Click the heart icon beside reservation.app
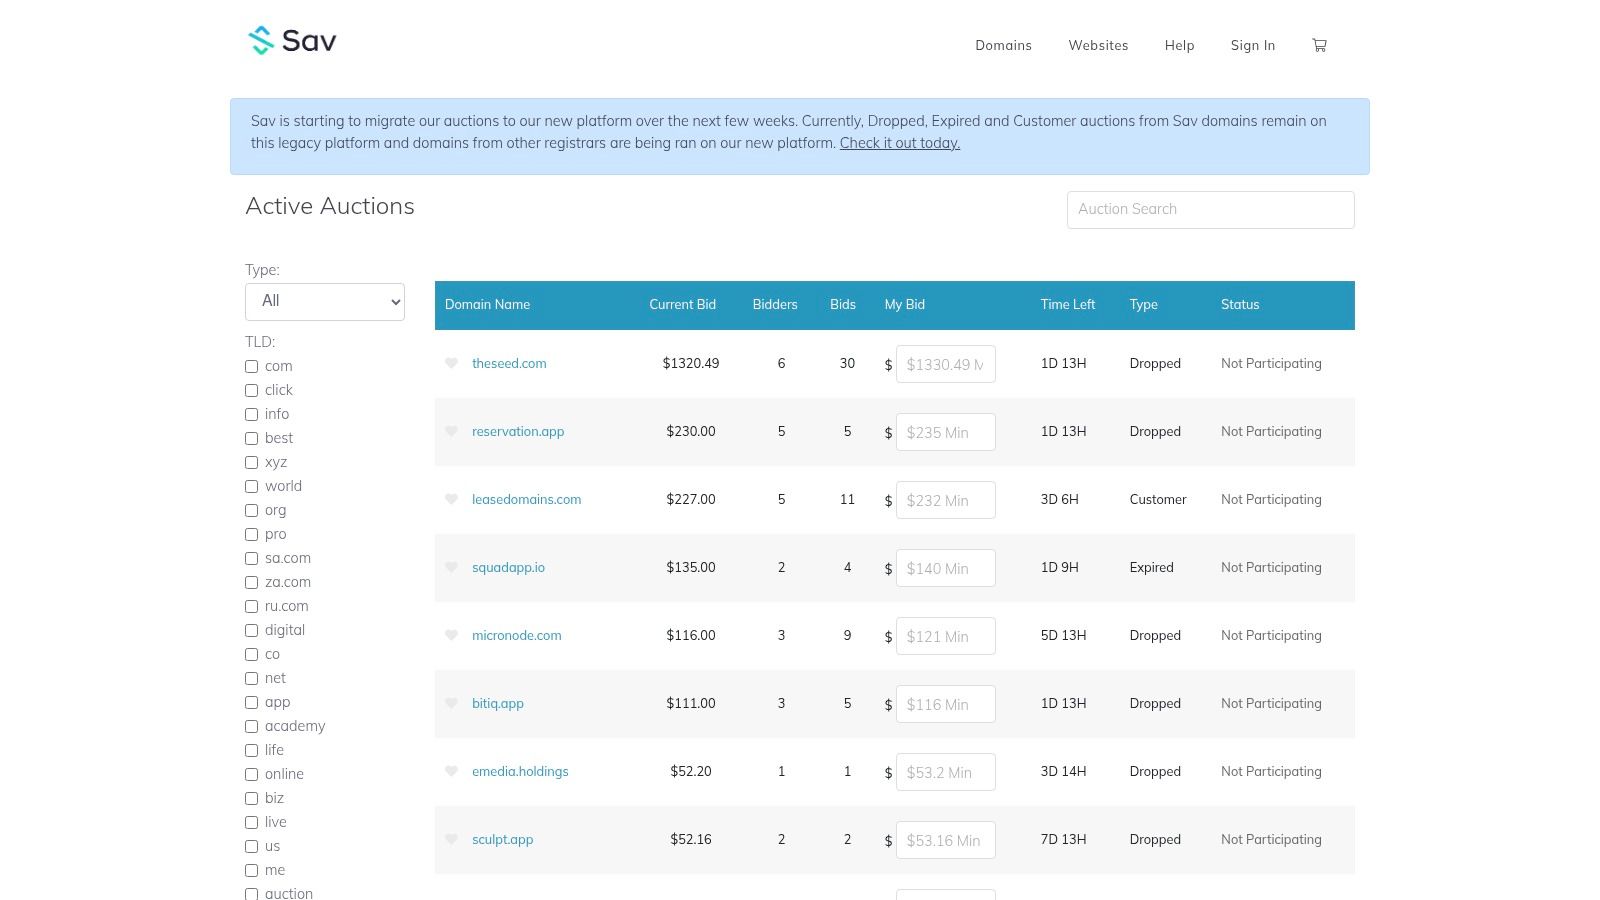The height and width of the screenshot is (900, 1600). coord(451,431)
